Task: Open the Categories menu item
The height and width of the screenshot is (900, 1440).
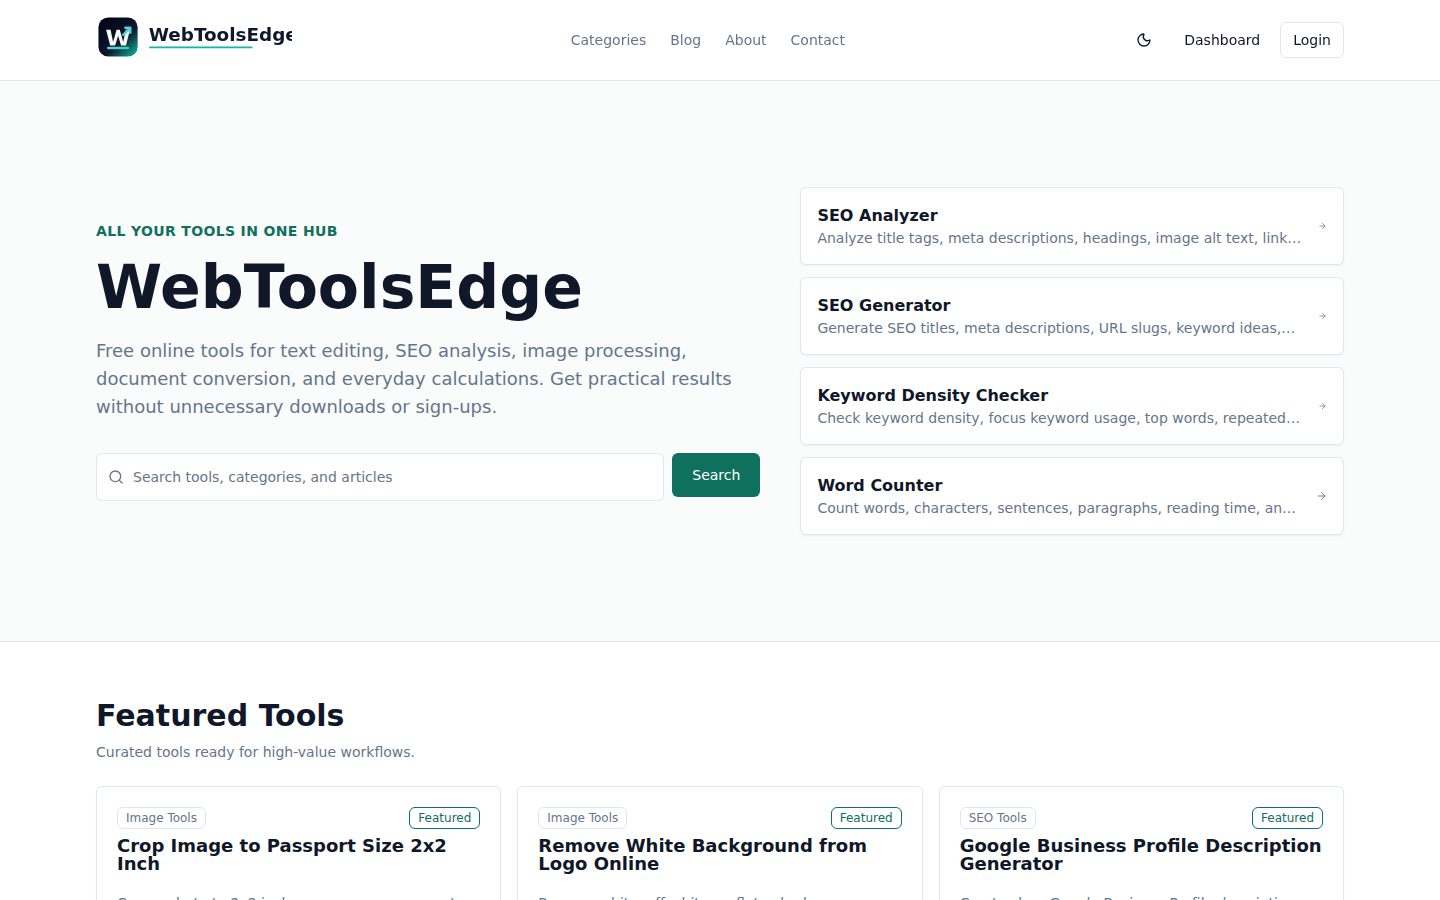Action: coord(608,40)
